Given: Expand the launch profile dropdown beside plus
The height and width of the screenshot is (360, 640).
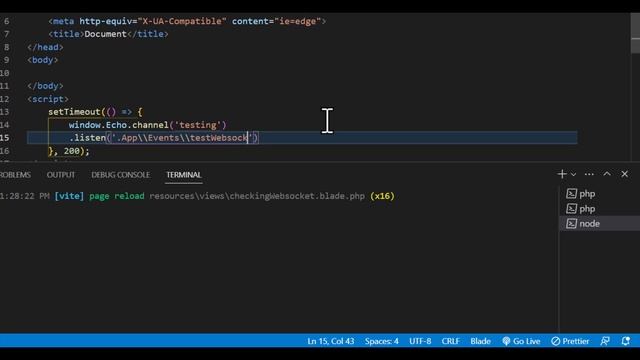Looking at the screenshot, I should 573,175.
